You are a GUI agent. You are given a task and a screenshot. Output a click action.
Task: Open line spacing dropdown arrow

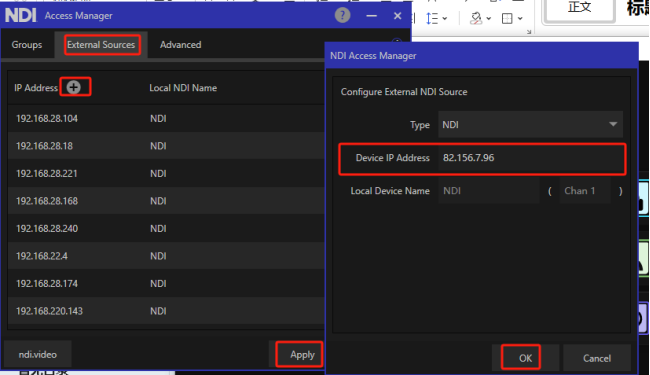tap(445, 18)
